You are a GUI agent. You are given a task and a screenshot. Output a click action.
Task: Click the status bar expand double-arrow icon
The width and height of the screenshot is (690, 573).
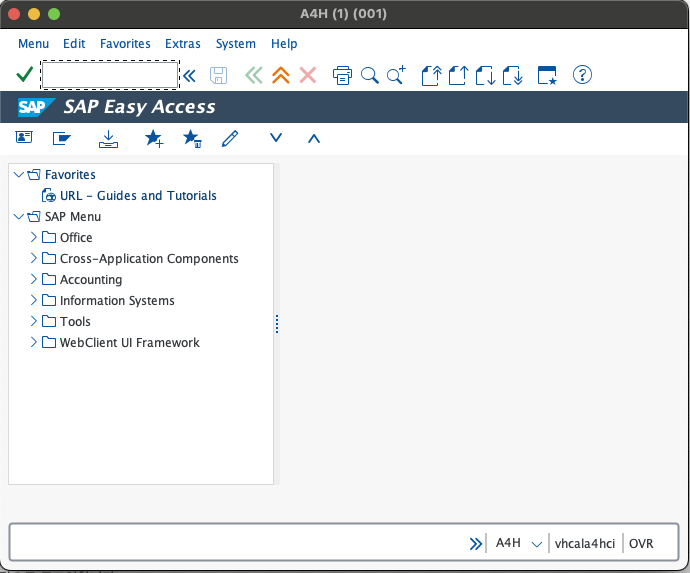(x=475, y=544)
